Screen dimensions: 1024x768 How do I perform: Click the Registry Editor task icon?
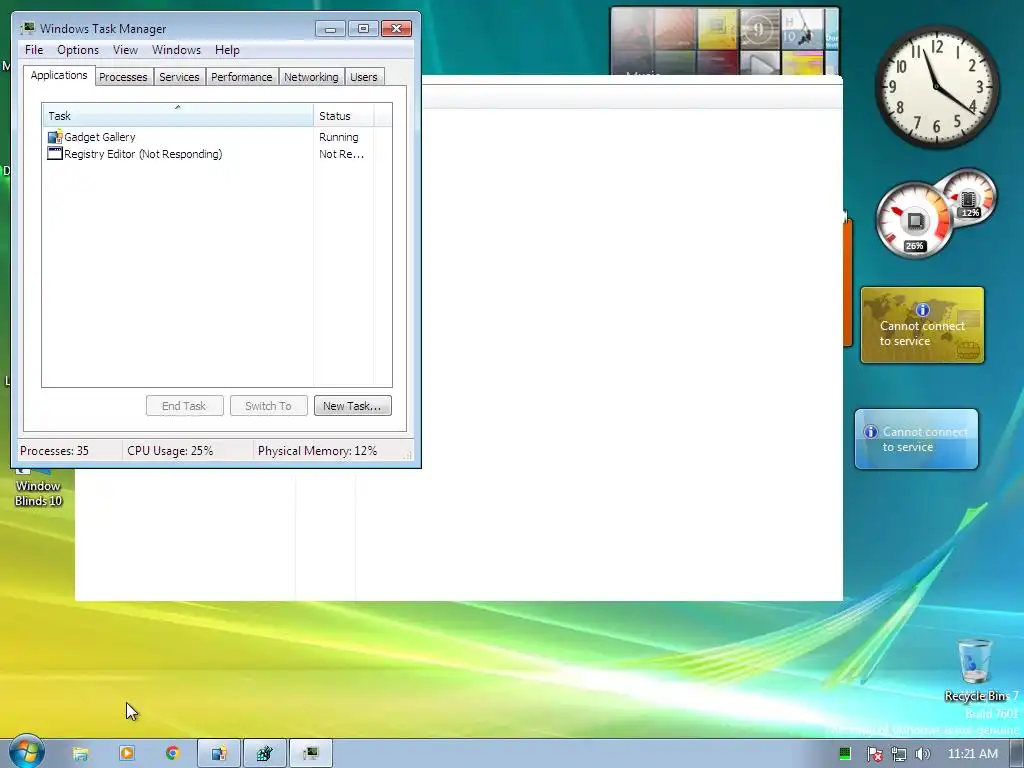(x=55, y=153)
